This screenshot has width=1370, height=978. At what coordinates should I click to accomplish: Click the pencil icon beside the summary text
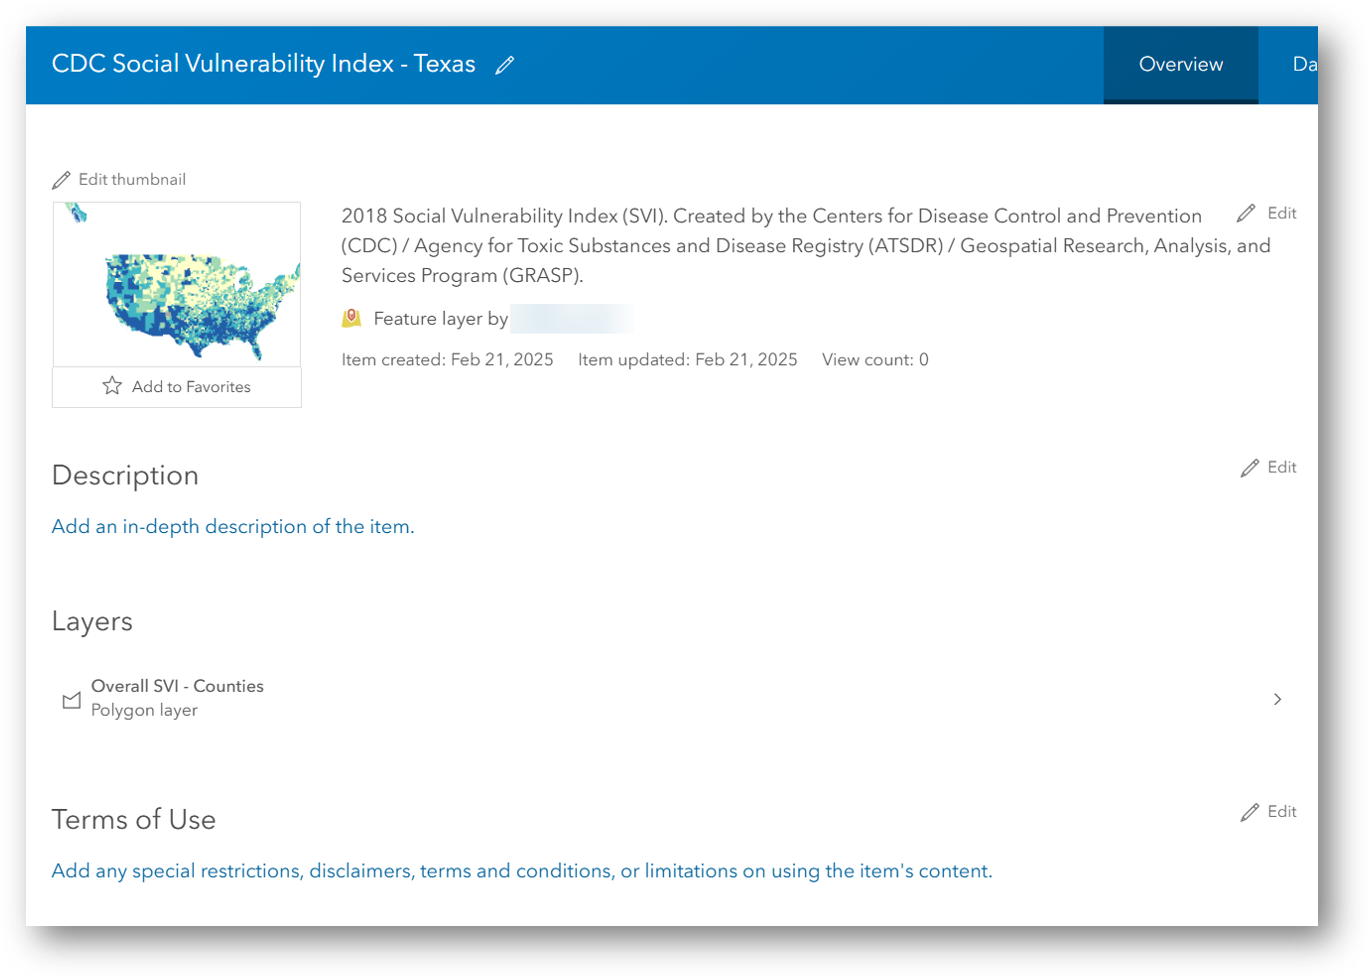click(1246, 213)
